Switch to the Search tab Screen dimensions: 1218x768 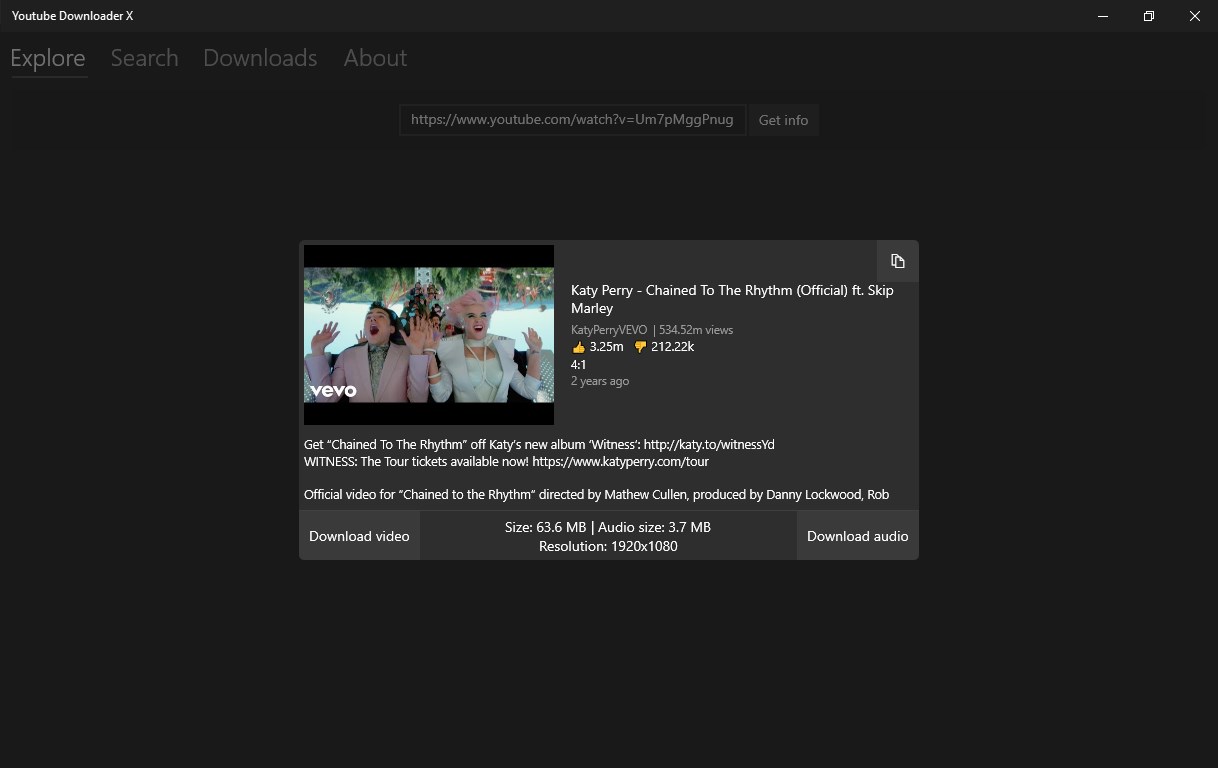coord(144,58)
